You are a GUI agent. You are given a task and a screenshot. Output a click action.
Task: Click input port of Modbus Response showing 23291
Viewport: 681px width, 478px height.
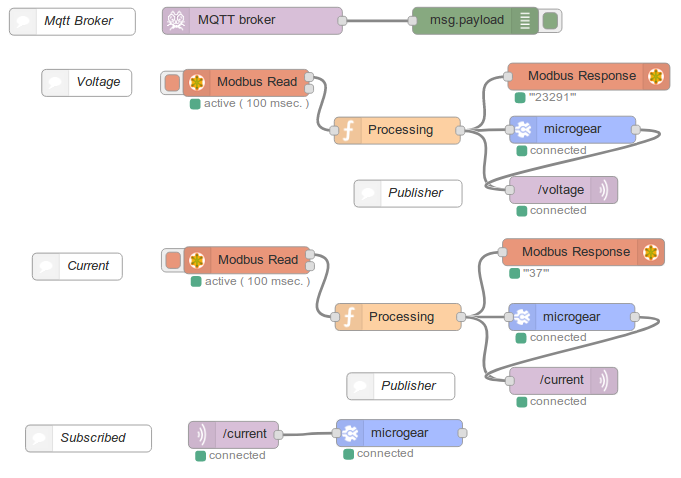click(508, 76)
